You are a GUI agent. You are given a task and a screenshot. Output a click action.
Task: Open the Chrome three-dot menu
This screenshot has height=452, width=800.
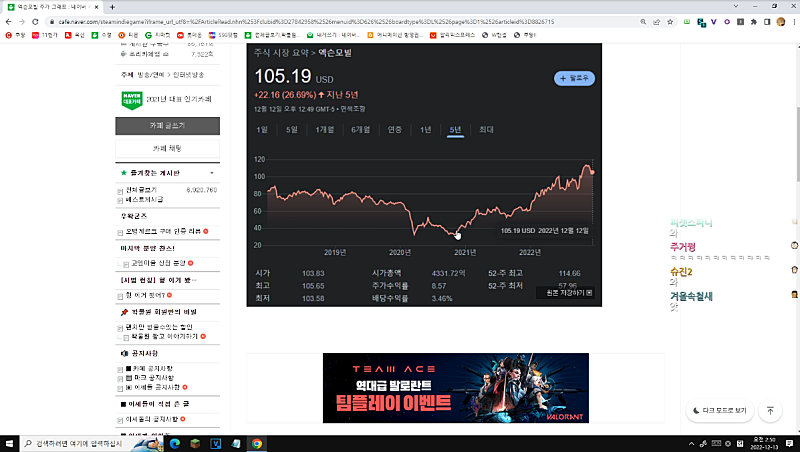point(794,22)
